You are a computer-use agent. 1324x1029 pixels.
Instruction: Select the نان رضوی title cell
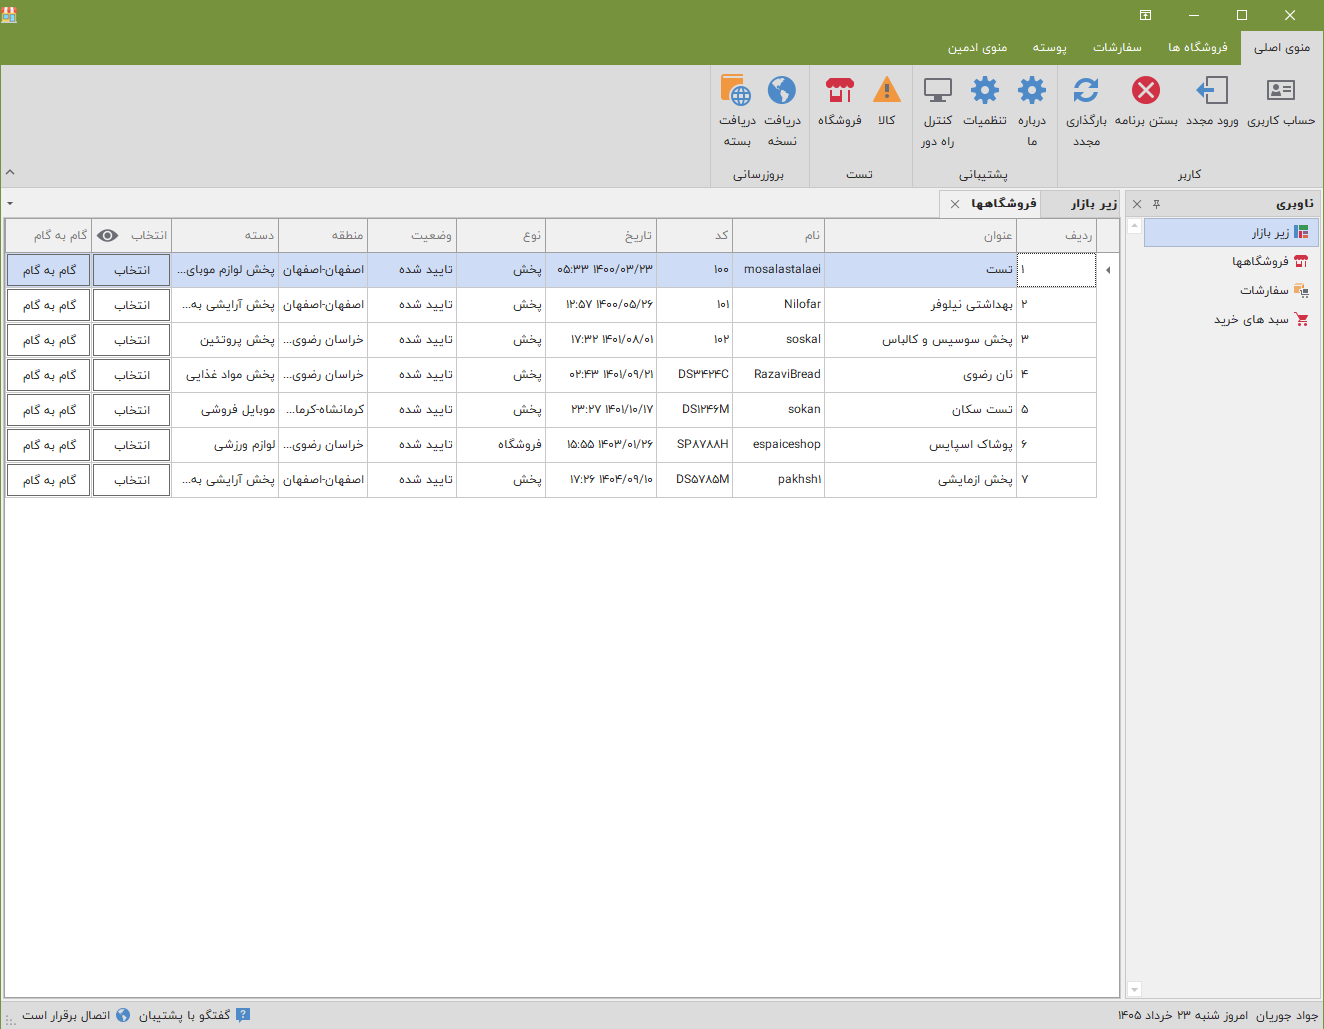point(921,375)
